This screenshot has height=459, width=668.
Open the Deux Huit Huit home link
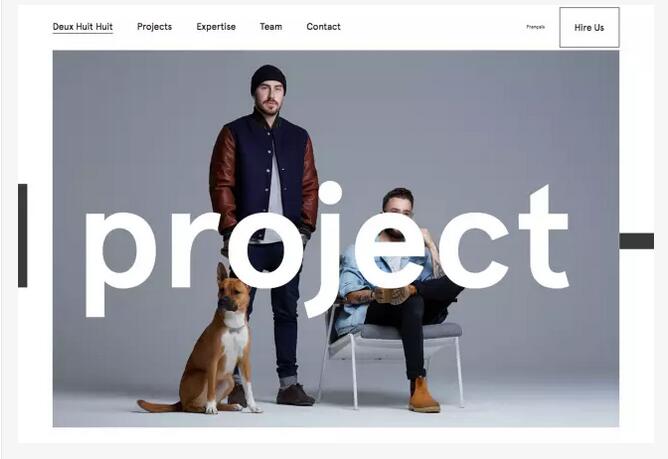coord(83,27)
